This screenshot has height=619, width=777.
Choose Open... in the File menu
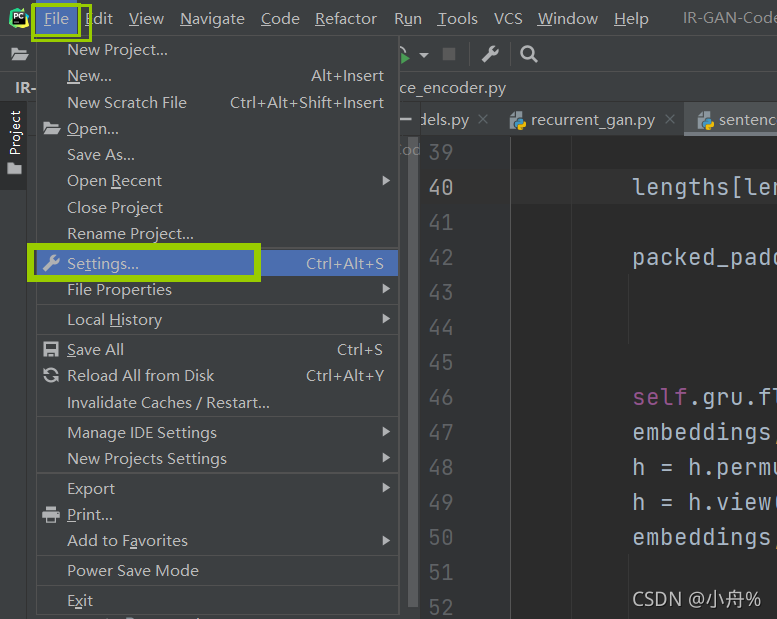(x=217, y=129)
